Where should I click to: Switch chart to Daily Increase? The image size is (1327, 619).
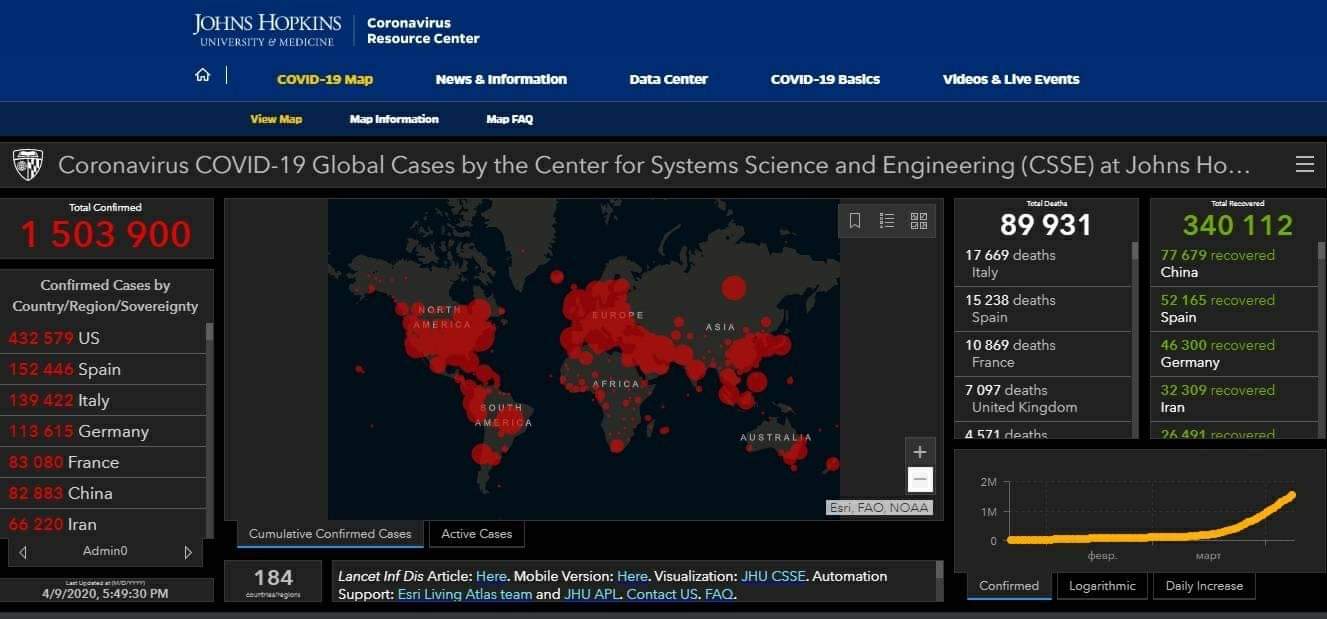click(1204, 586)
